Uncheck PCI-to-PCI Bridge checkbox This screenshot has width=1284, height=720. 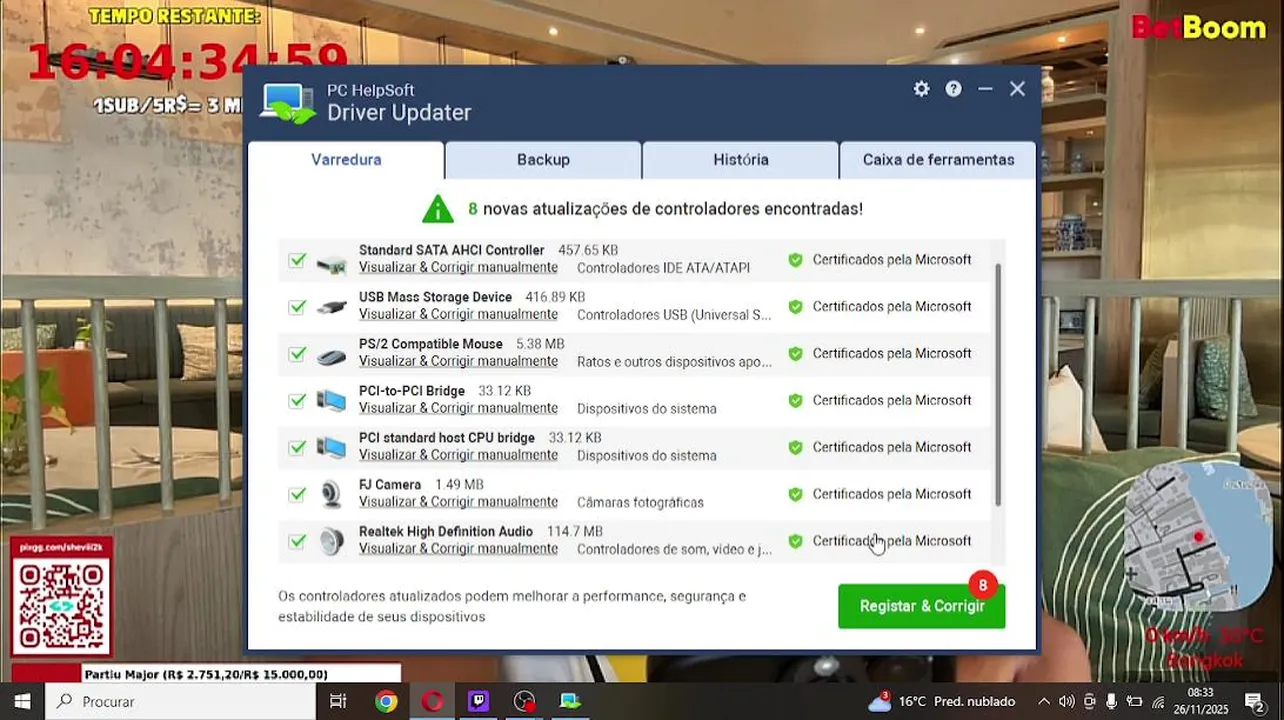297,401
